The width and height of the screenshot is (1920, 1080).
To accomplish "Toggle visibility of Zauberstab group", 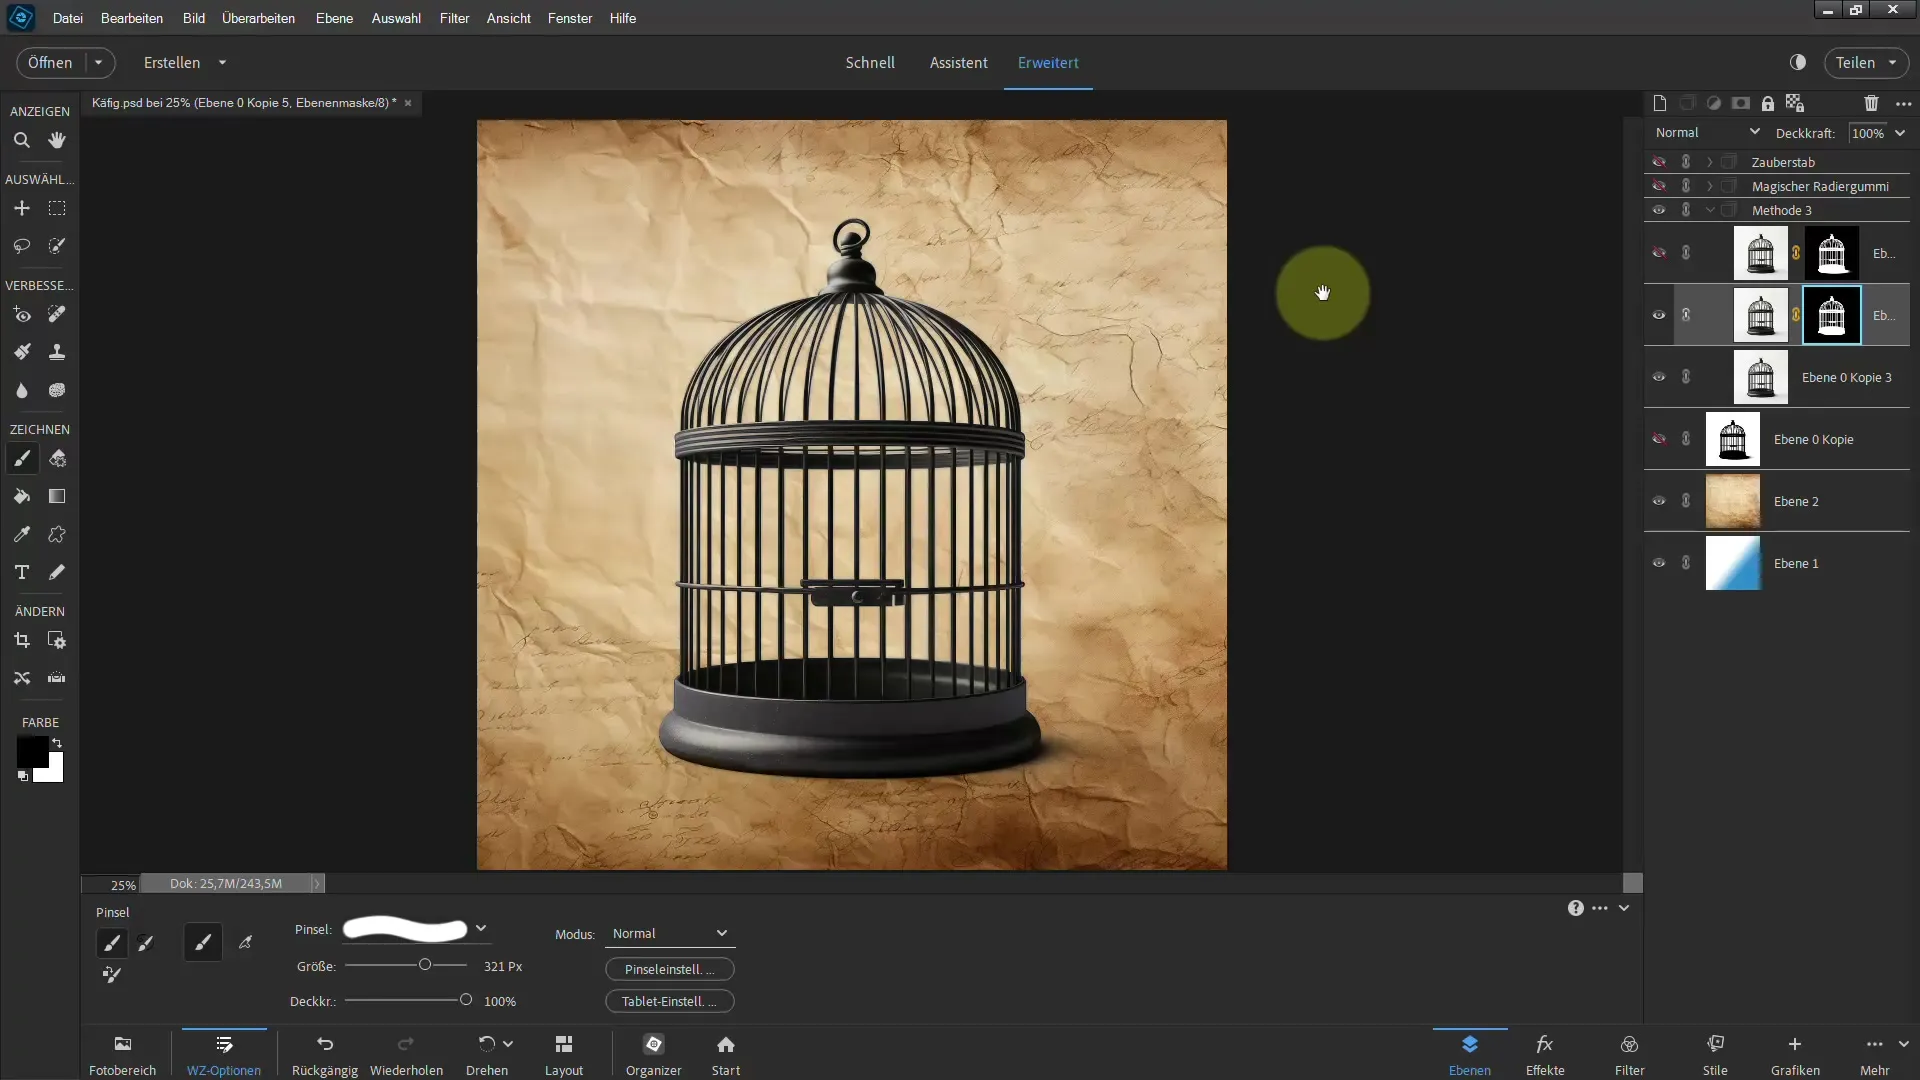I will click(1659, 162).
